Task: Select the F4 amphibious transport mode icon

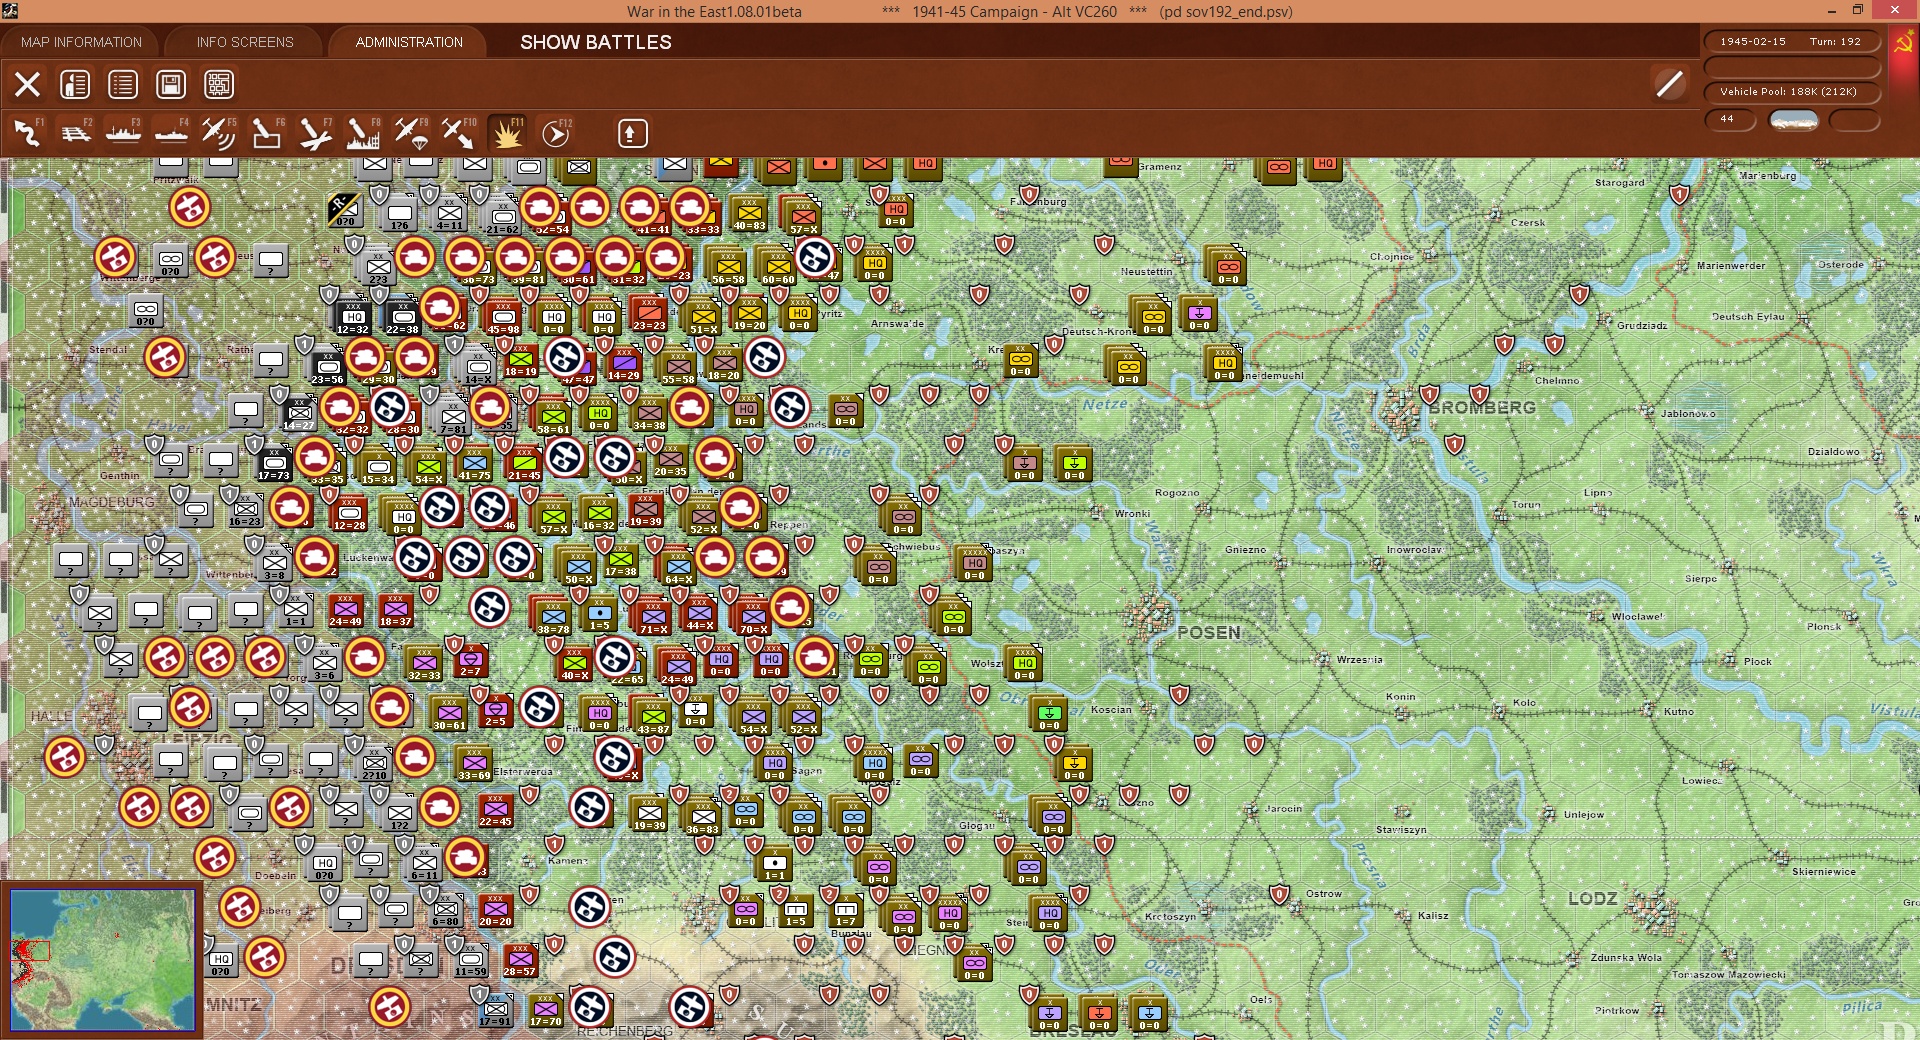Action: tap(171, 133)
